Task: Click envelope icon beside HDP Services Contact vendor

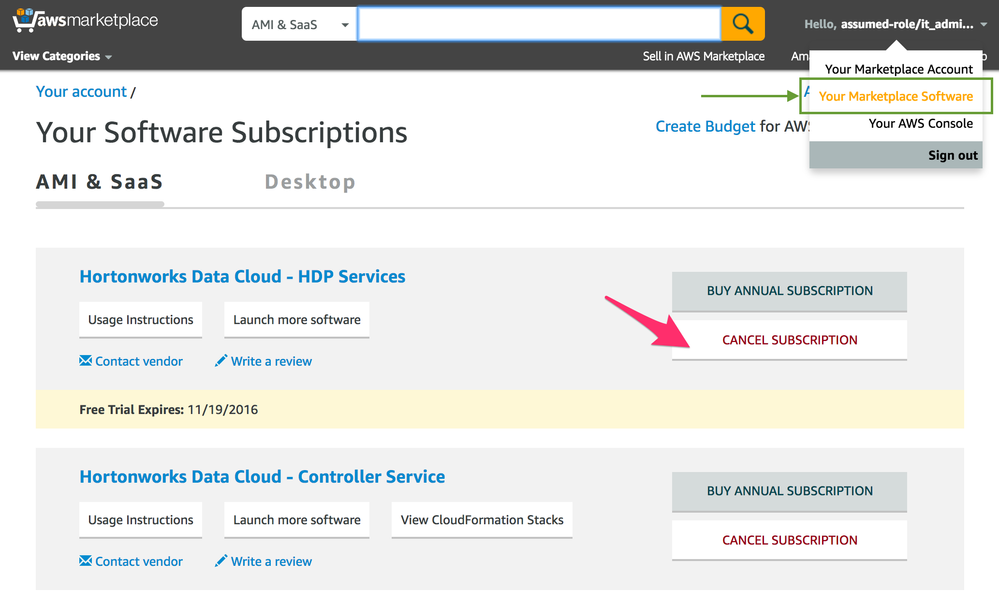Action: tap(86, 361)
